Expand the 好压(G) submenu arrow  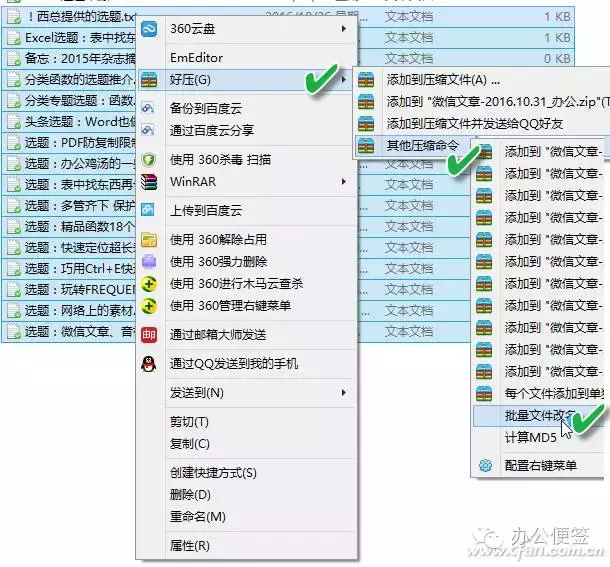344,80
